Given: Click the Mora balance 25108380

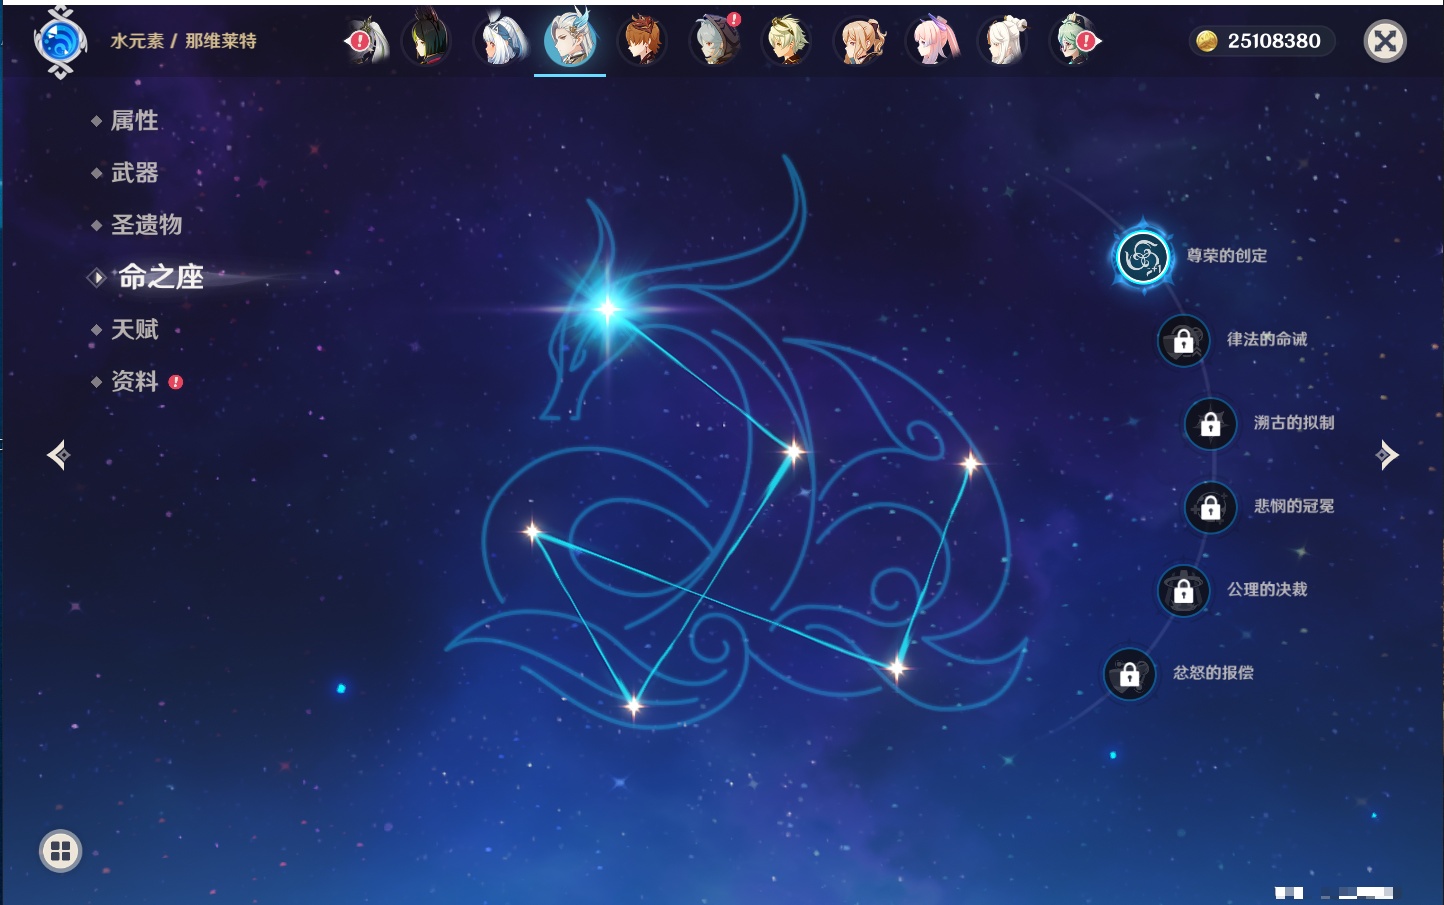Looking at the screenshot, I should (1274, 41).
